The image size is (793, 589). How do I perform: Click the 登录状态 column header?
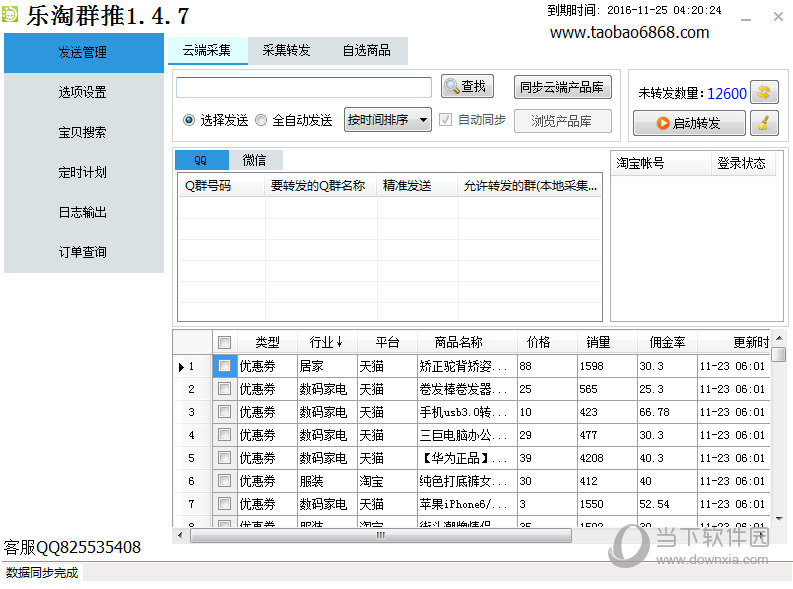(742, 163)
